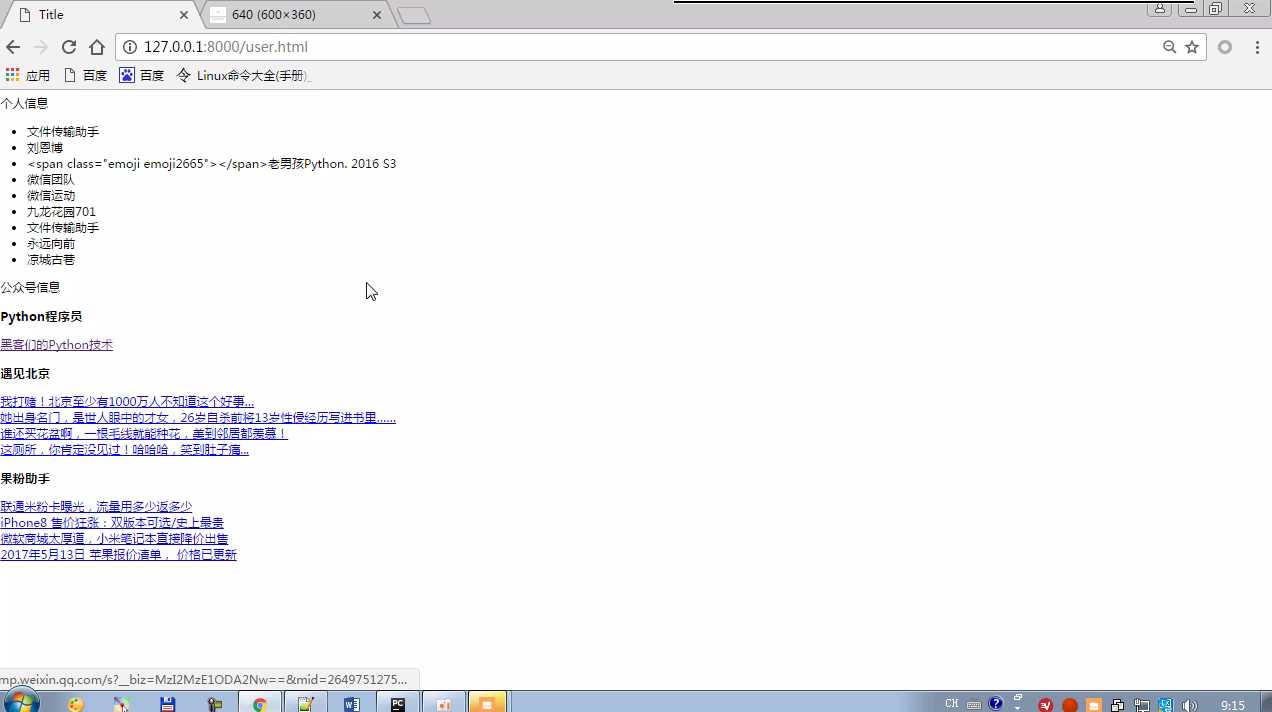Open Windows Start button
The height and width of the screenshot is (712, 1272).
(20, 702)
